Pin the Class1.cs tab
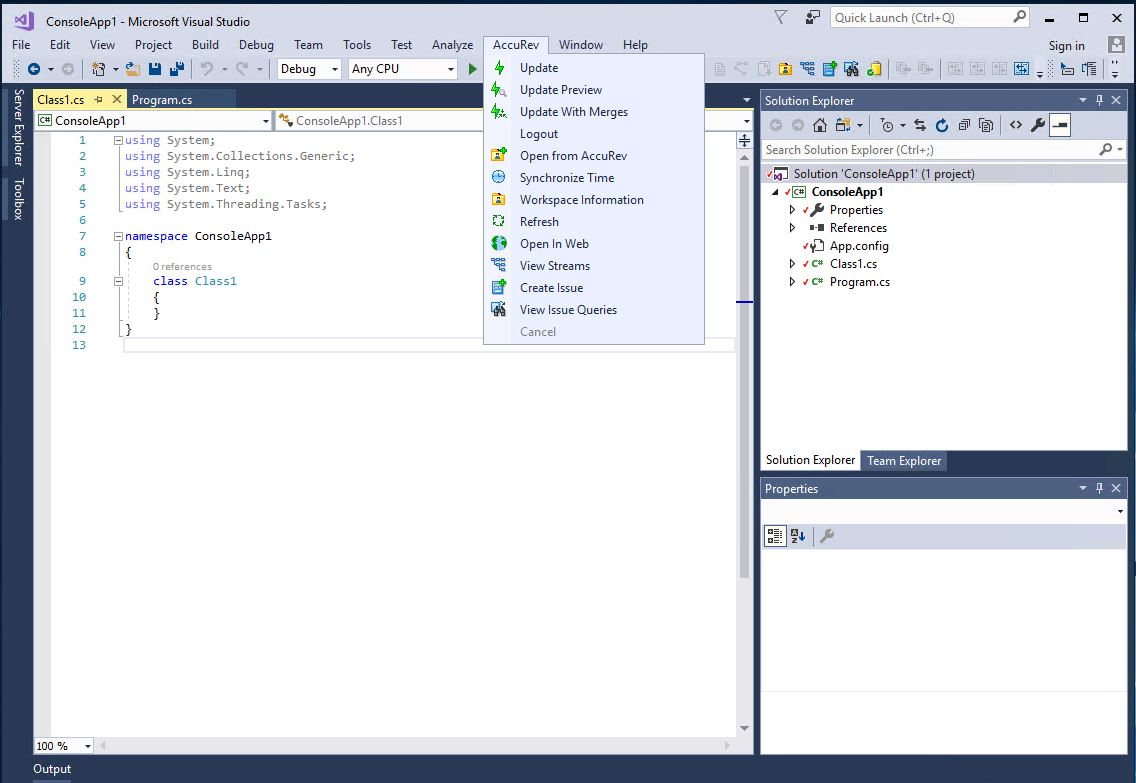The width and height of the screenshot is (1136, 783). (99, 99)
